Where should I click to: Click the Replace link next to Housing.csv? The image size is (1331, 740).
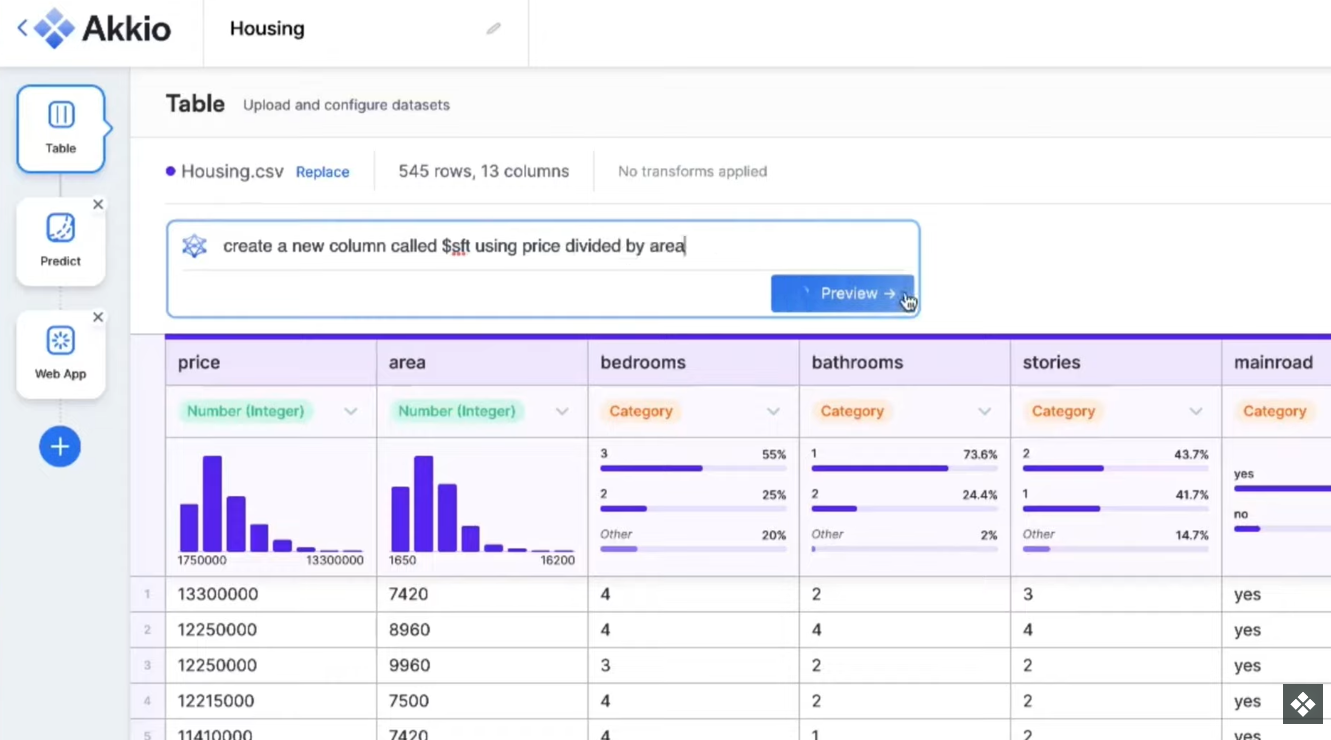point(322,171)
